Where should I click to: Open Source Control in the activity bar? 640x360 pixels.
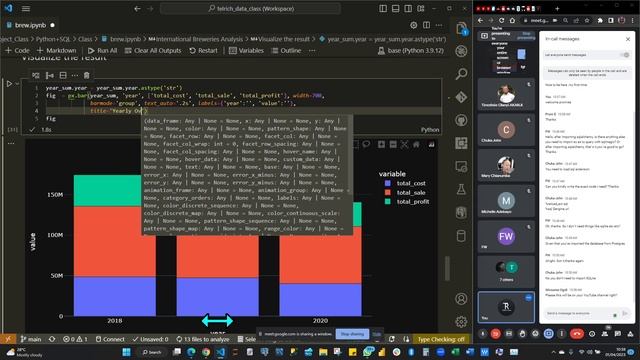pyautogui.click(x=461, y=97)
